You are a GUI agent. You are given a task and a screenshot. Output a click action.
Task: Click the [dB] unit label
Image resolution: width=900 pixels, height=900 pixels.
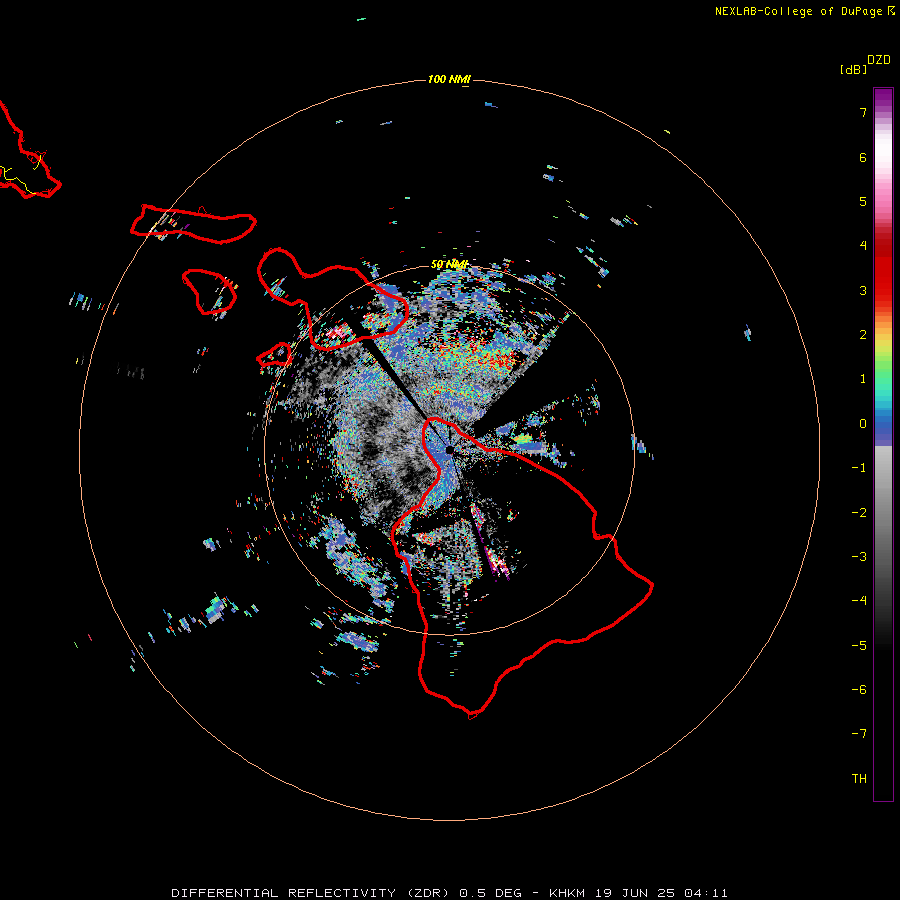point(853,70)
